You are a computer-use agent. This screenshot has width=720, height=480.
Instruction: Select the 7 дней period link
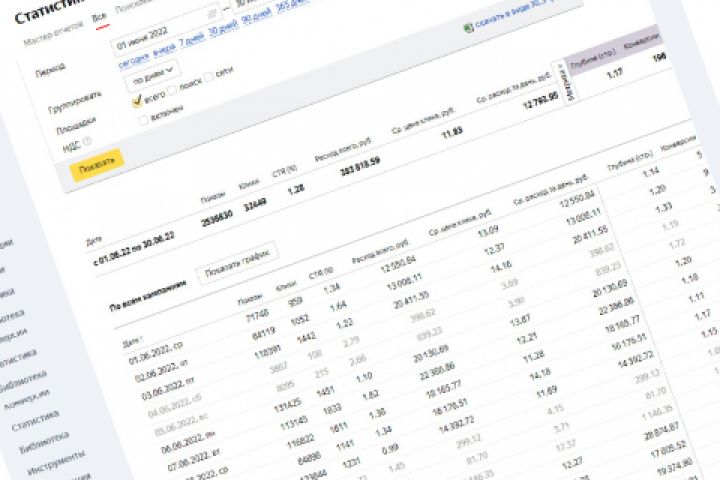(x=191, y=40)
